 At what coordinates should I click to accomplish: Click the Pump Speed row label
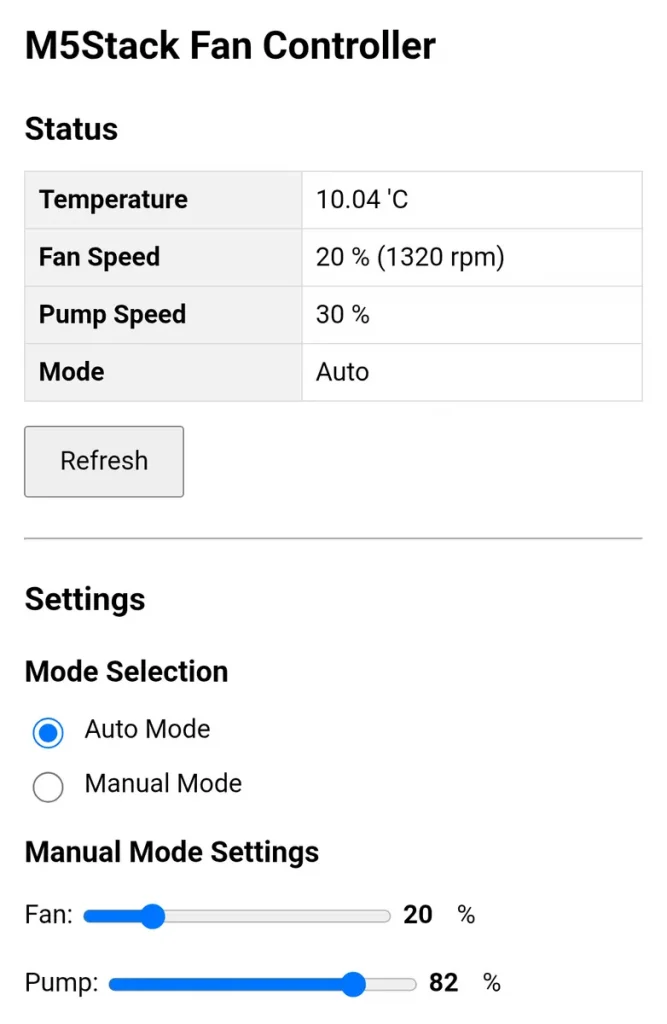(112, 315)
